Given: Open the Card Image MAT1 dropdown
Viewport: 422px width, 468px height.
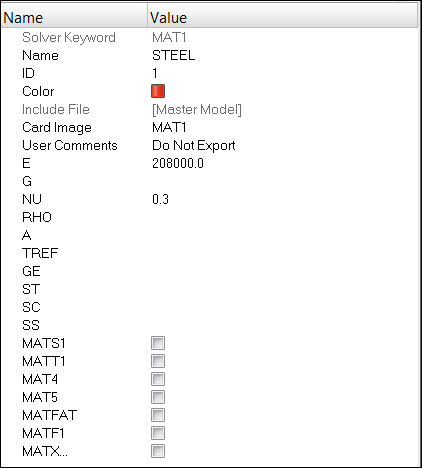Looking at the screenshot, I should [283, 127].
